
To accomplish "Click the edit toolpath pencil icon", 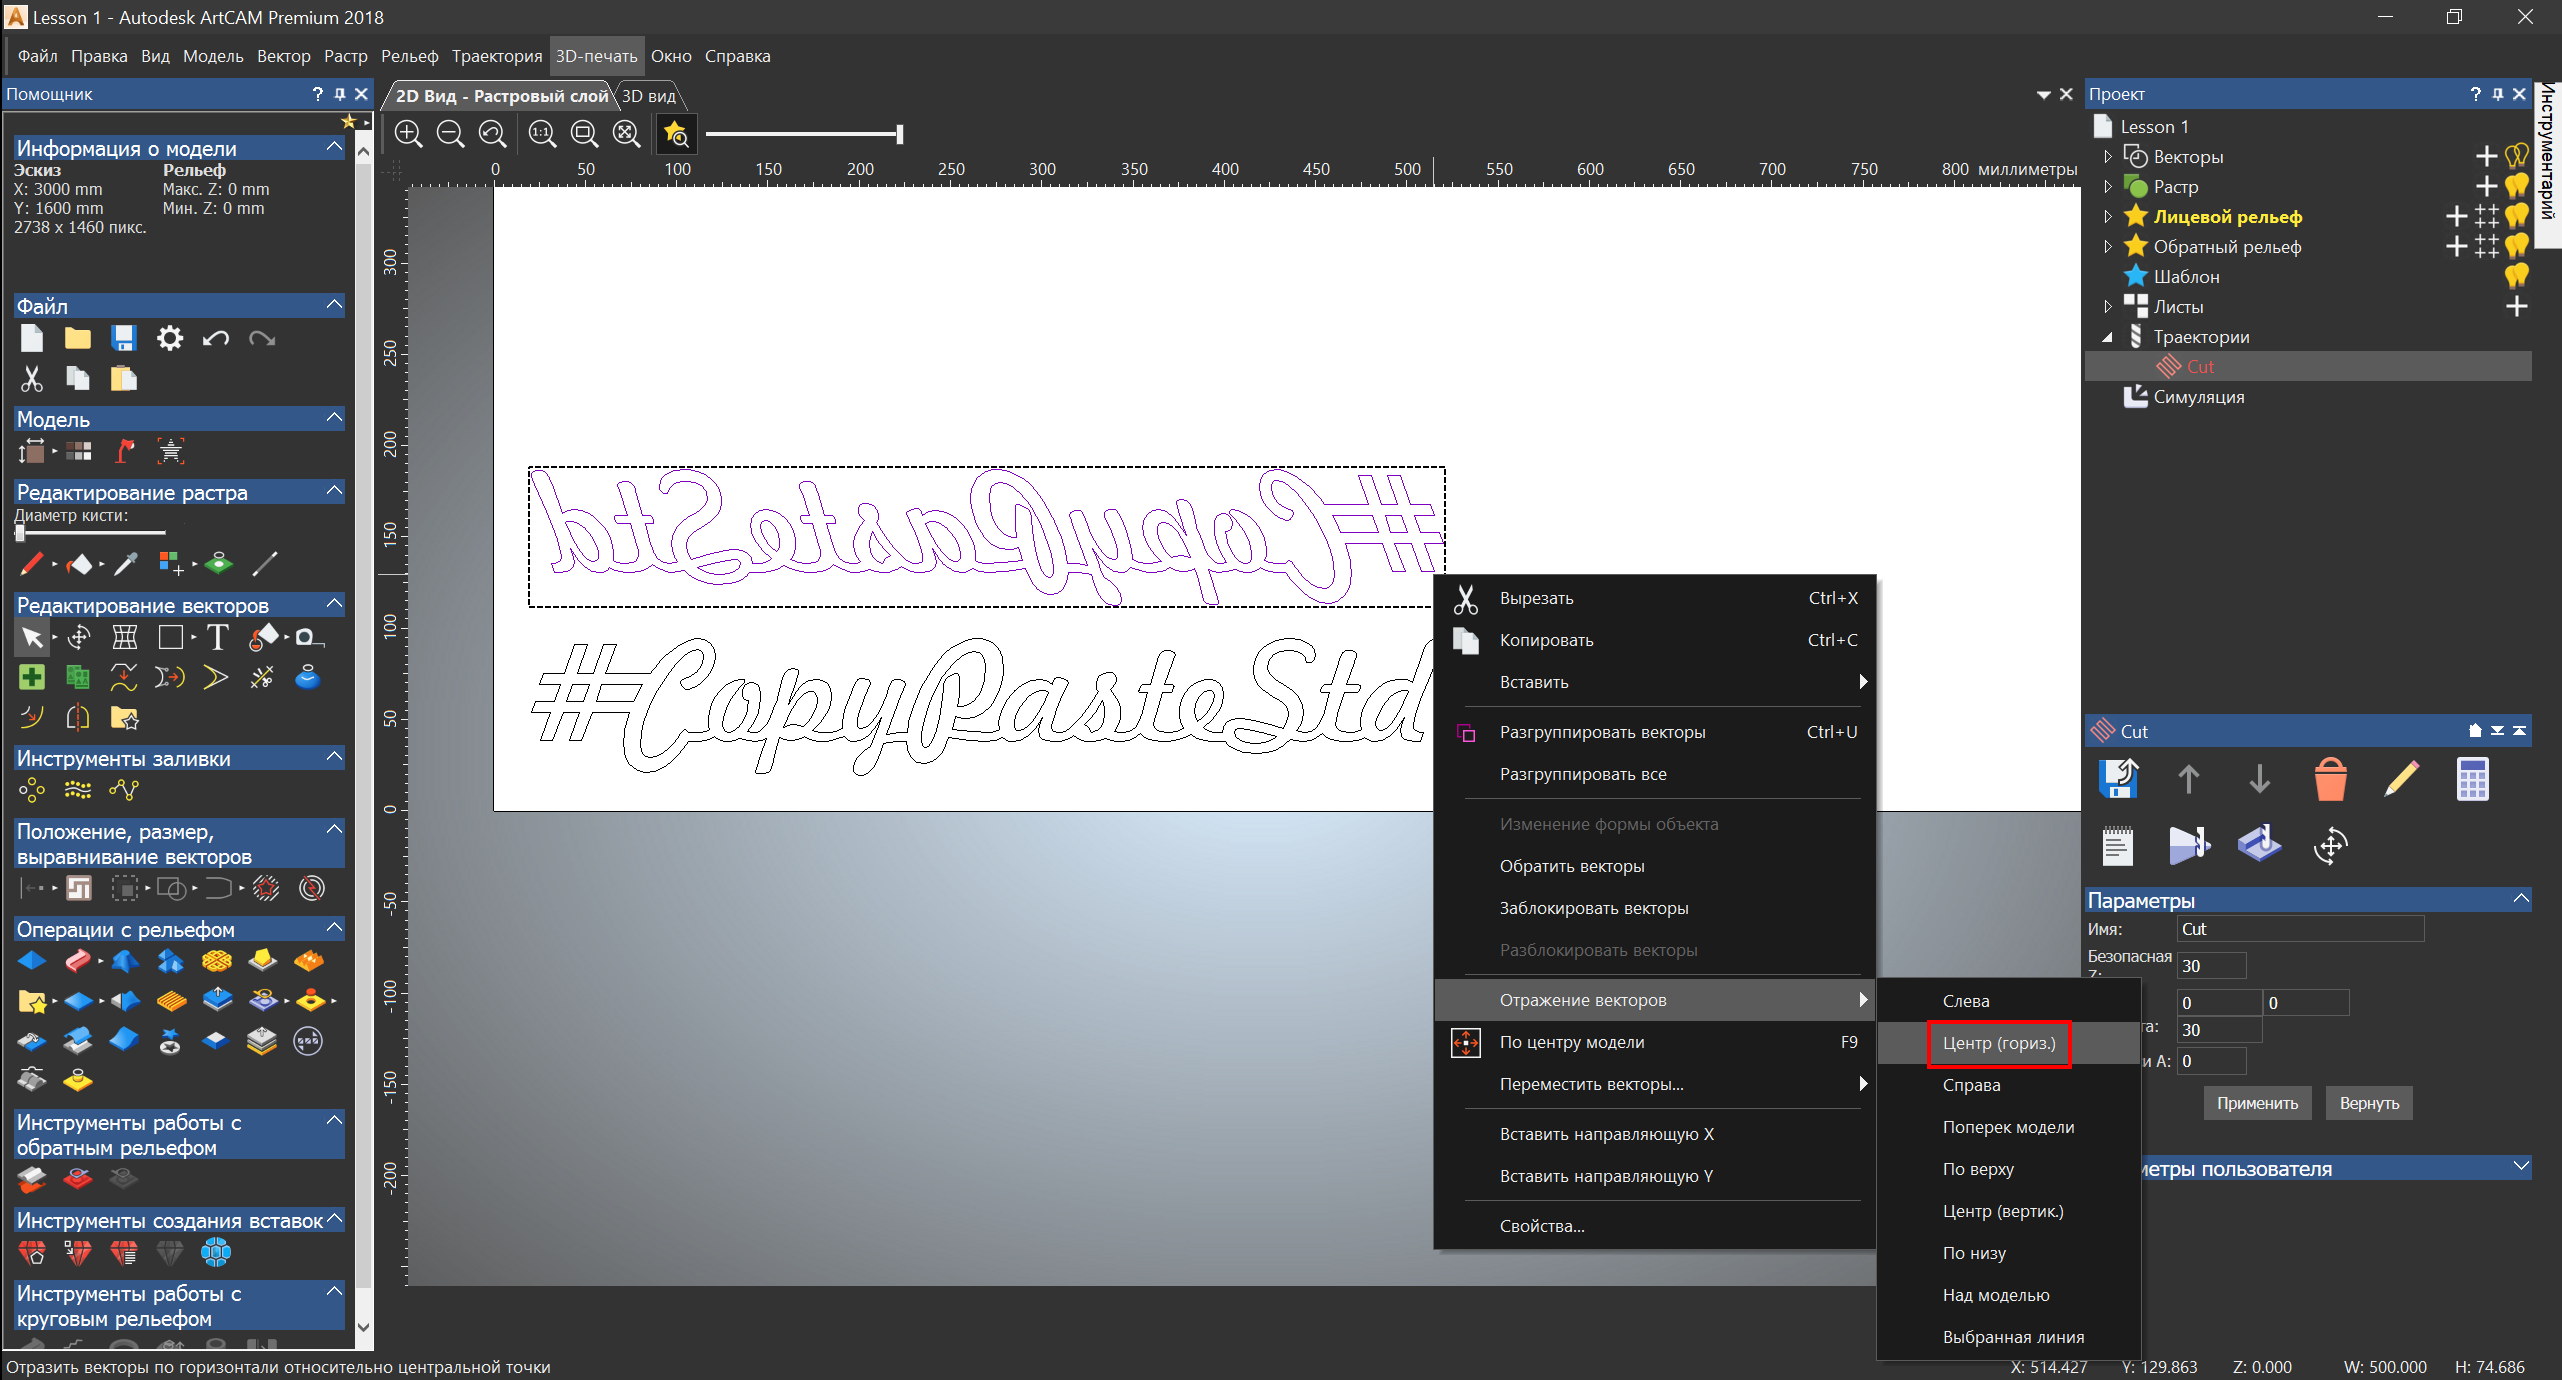I will coord(2401,779).
